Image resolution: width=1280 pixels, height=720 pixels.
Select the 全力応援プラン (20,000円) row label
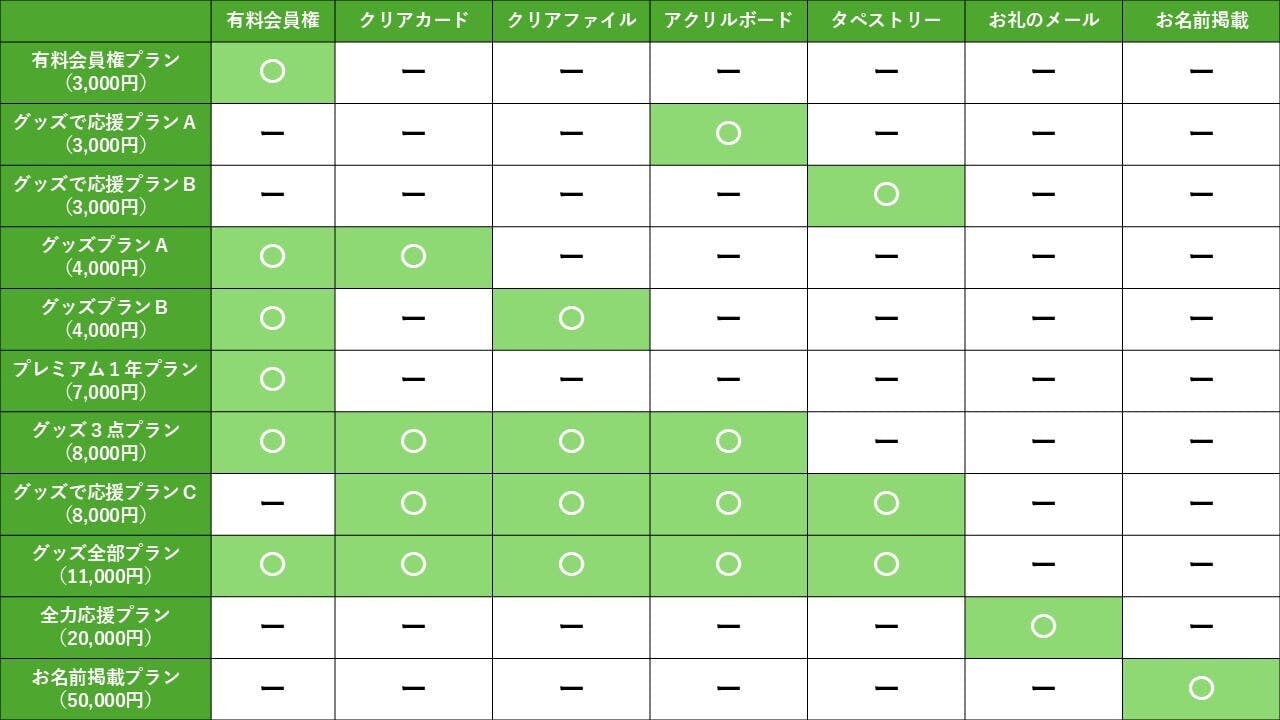click(105, 626)
